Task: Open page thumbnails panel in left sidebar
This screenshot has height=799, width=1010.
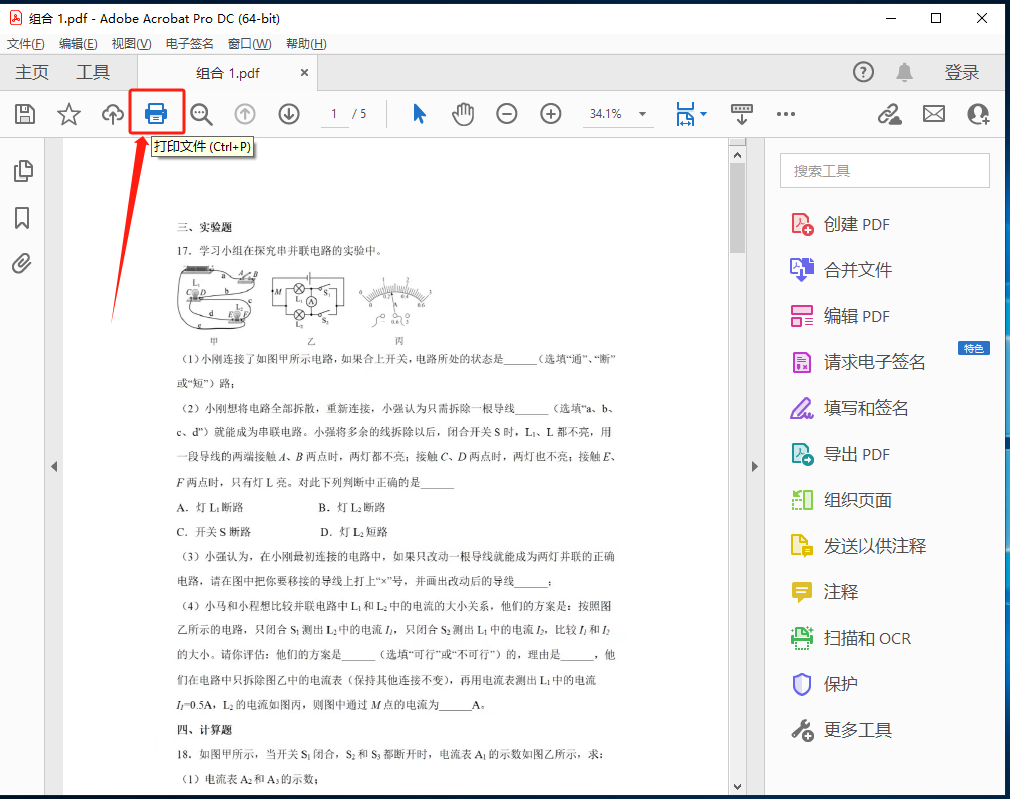Action: pos(22,171)
